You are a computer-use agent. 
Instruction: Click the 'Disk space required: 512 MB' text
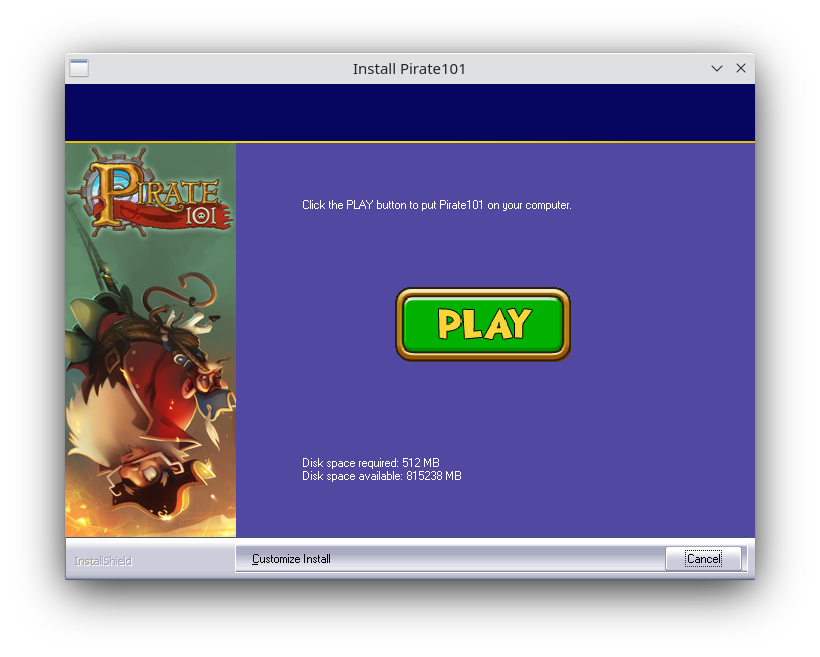[x=370, y=463]
